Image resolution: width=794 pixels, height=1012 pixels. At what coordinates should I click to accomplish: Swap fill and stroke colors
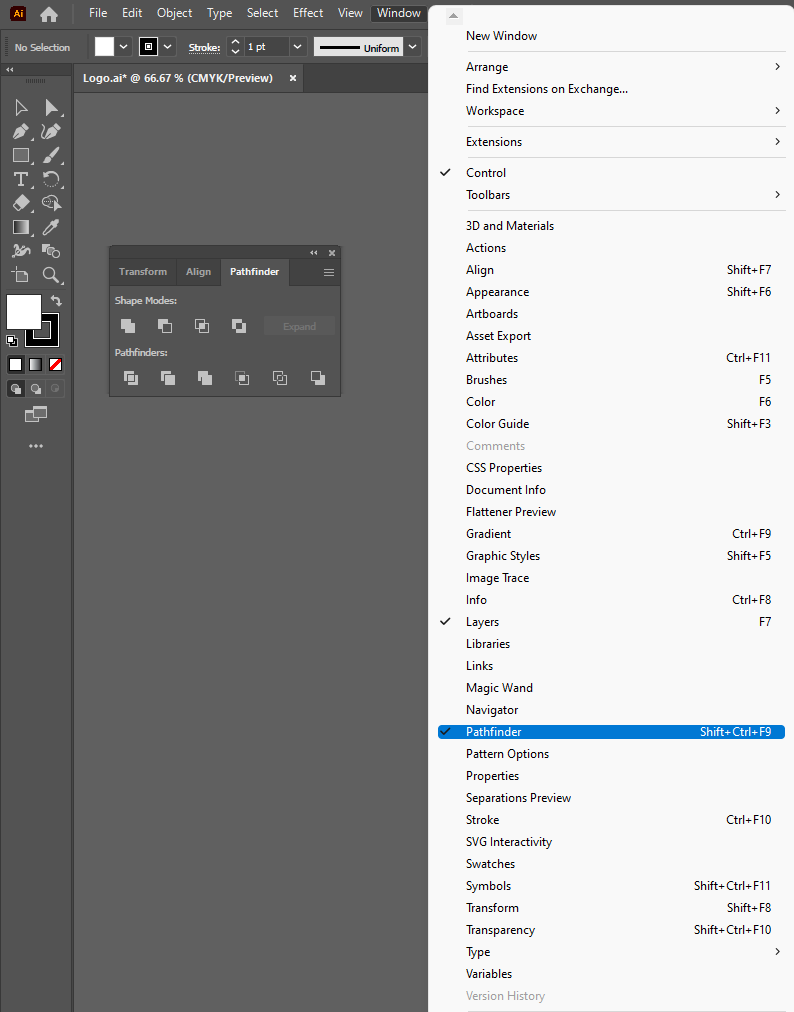point(56,301)
